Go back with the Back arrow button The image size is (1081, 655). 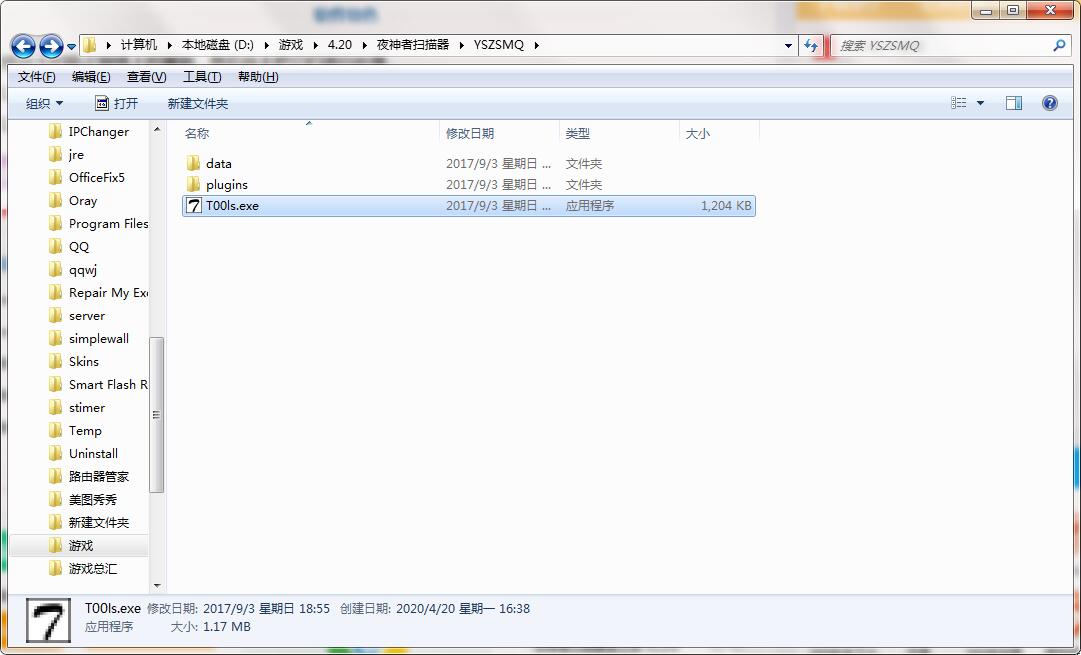(23, 46)
